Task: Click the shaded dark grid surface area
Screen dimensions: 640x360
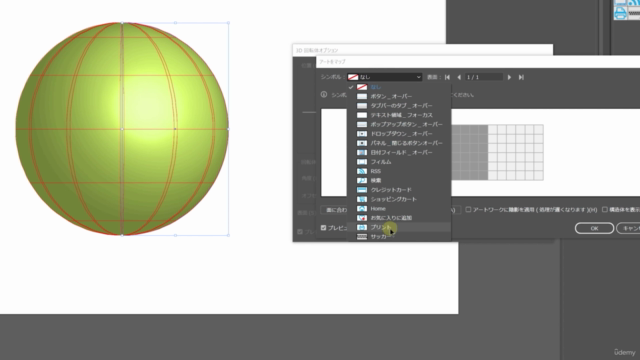Action: pos(469,152)
